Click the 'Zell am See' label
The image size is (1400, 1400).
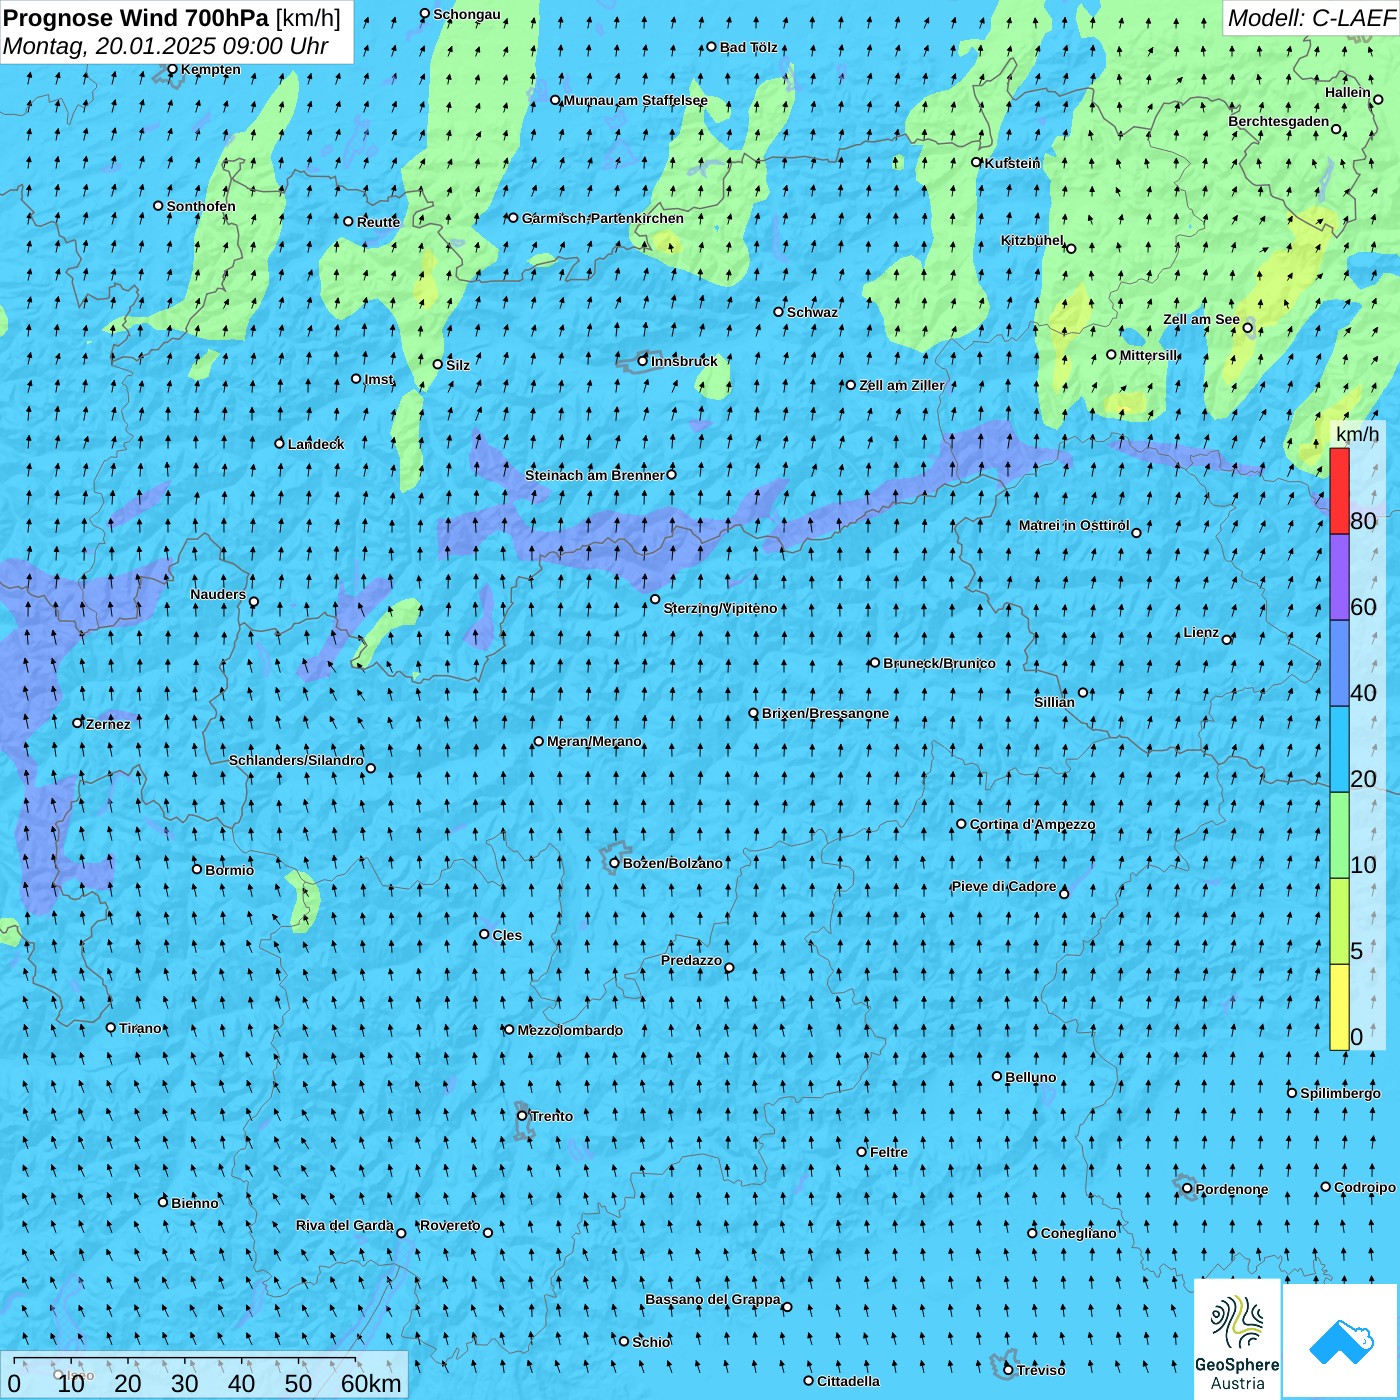click(x=1202, y=320)
